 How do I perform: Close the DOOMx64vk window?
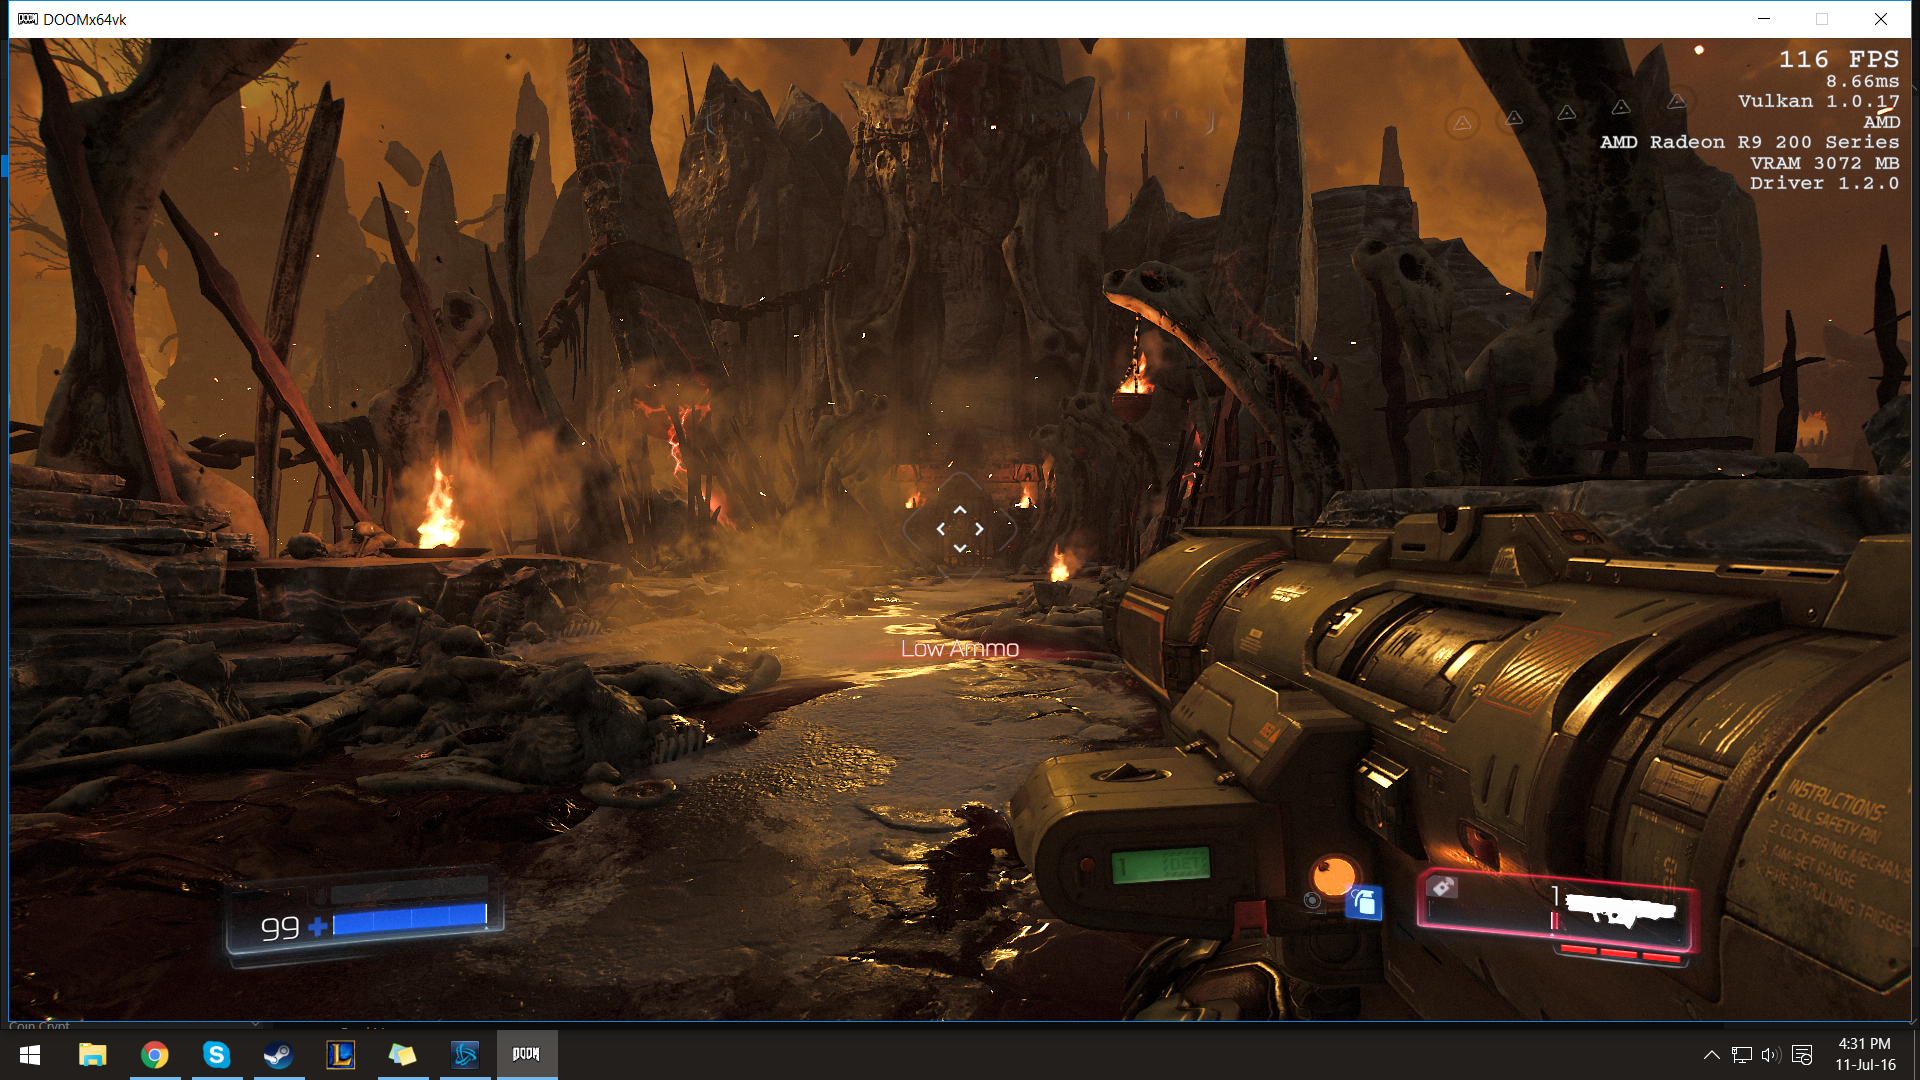click(1880, 19)
